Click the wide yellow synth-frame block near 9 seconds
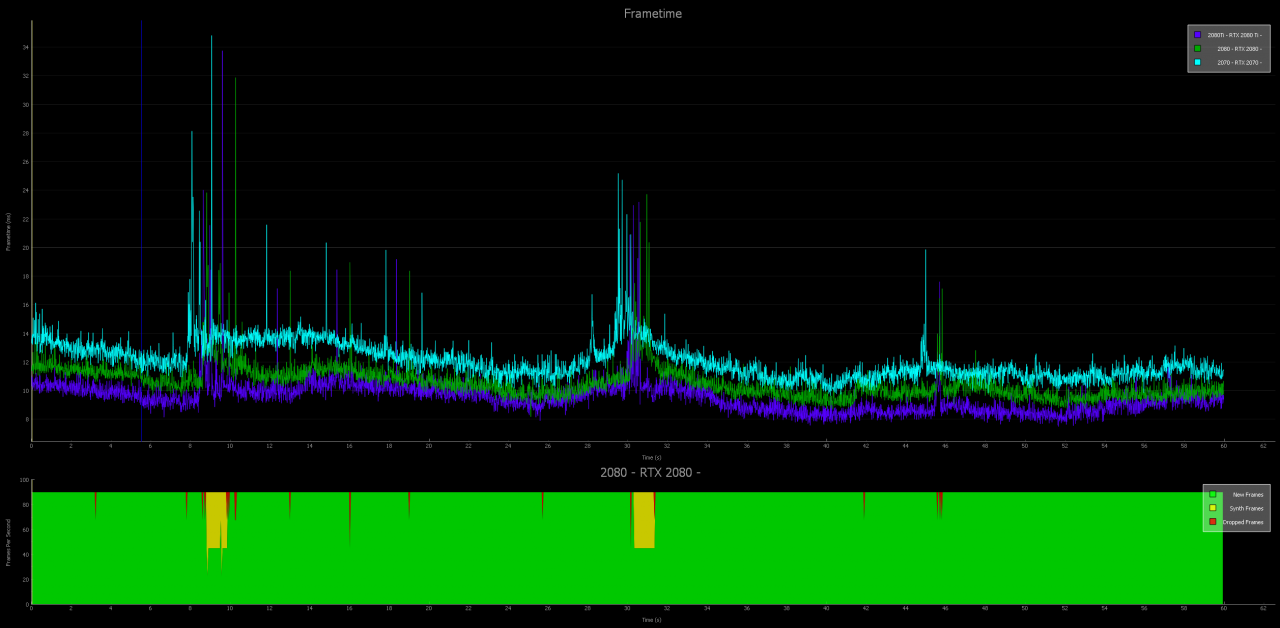1280x628 pixels. (216, 520)
